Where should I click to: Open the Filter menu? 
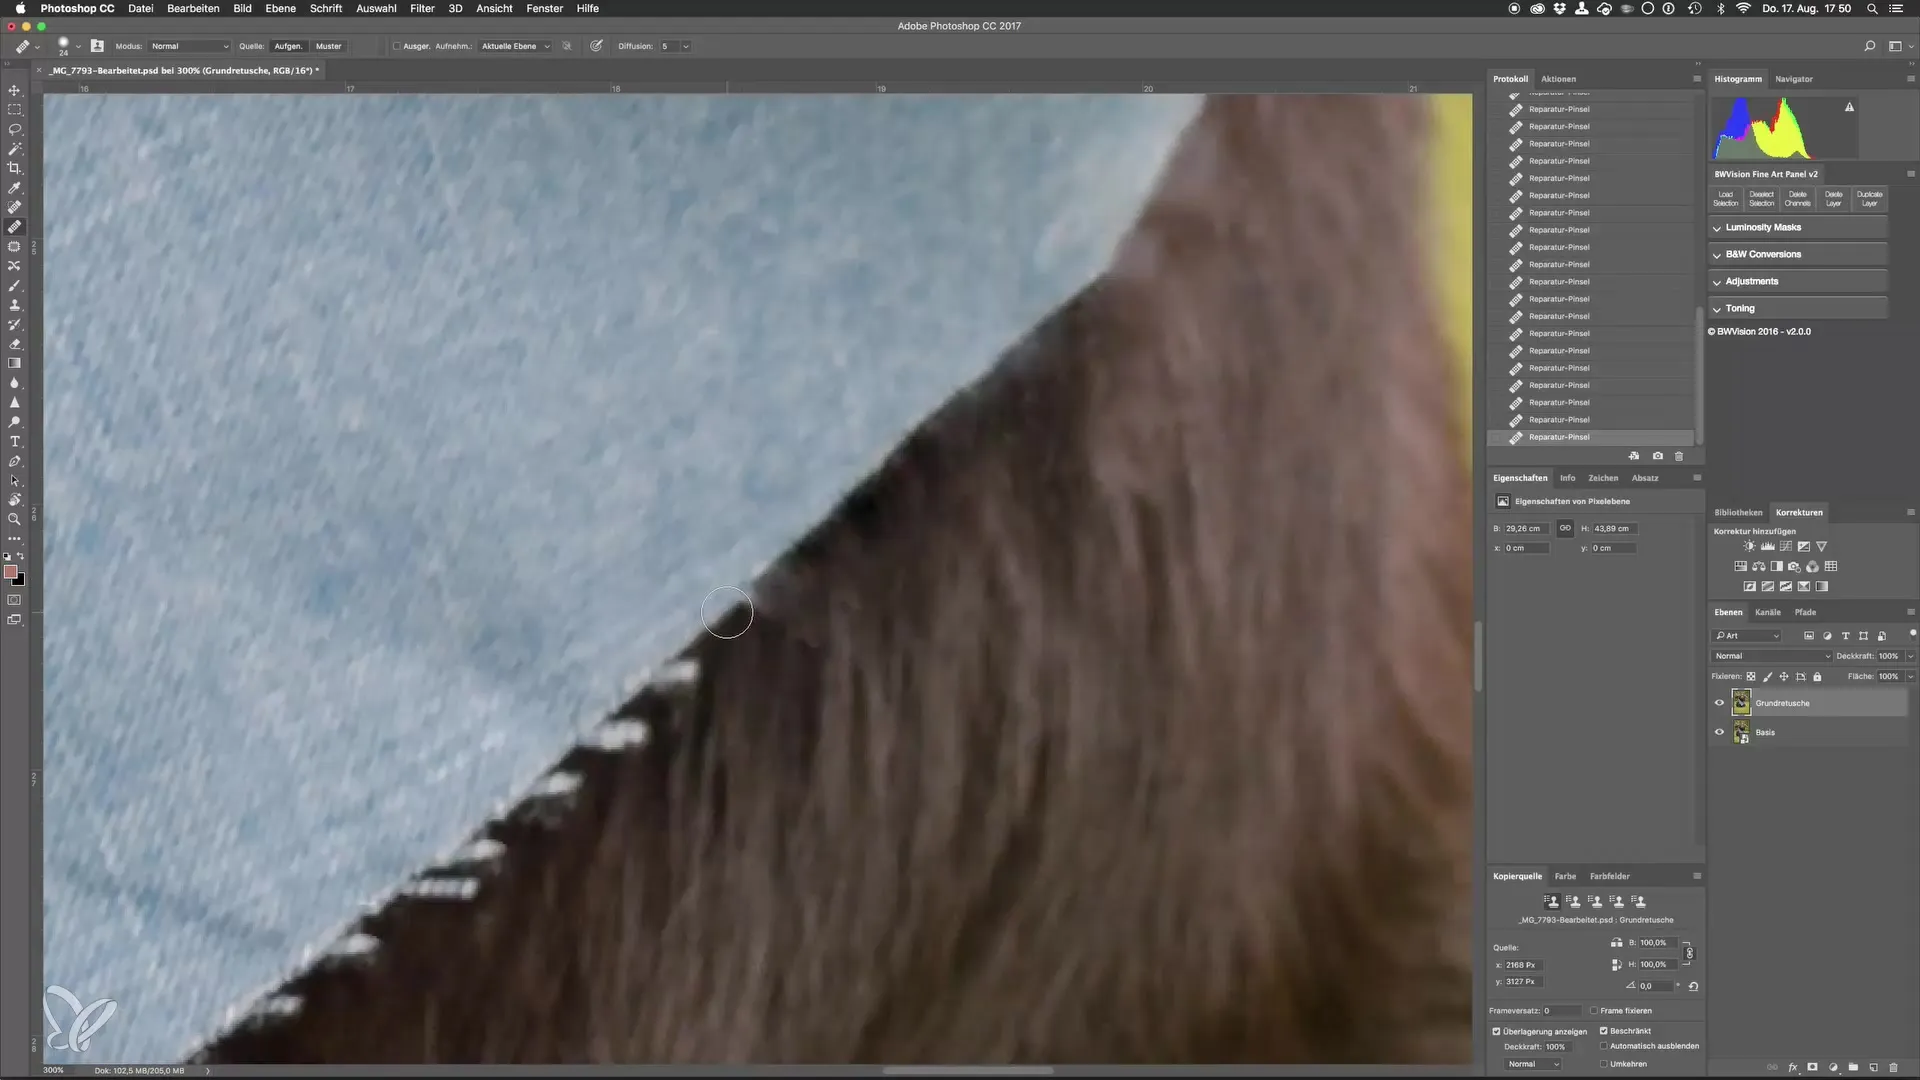tap(422, 8)
